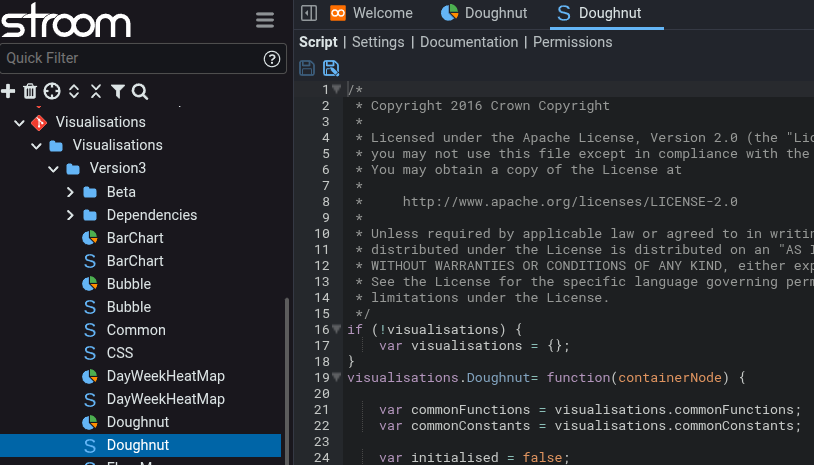Viewport: 814px width, 465px height.
Task: Click line number 10 in the gutter
Action: tap(321, 234)
